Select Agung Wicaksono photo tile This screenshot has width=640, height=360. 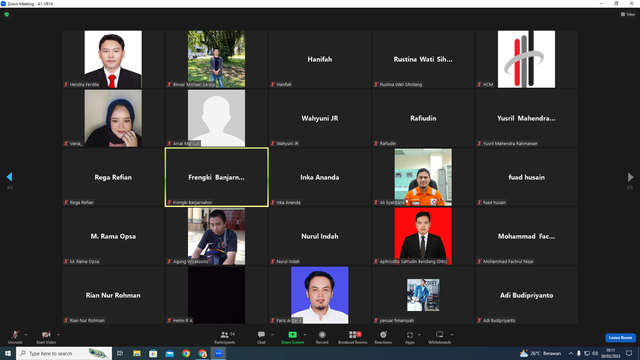tap(216, 236)
